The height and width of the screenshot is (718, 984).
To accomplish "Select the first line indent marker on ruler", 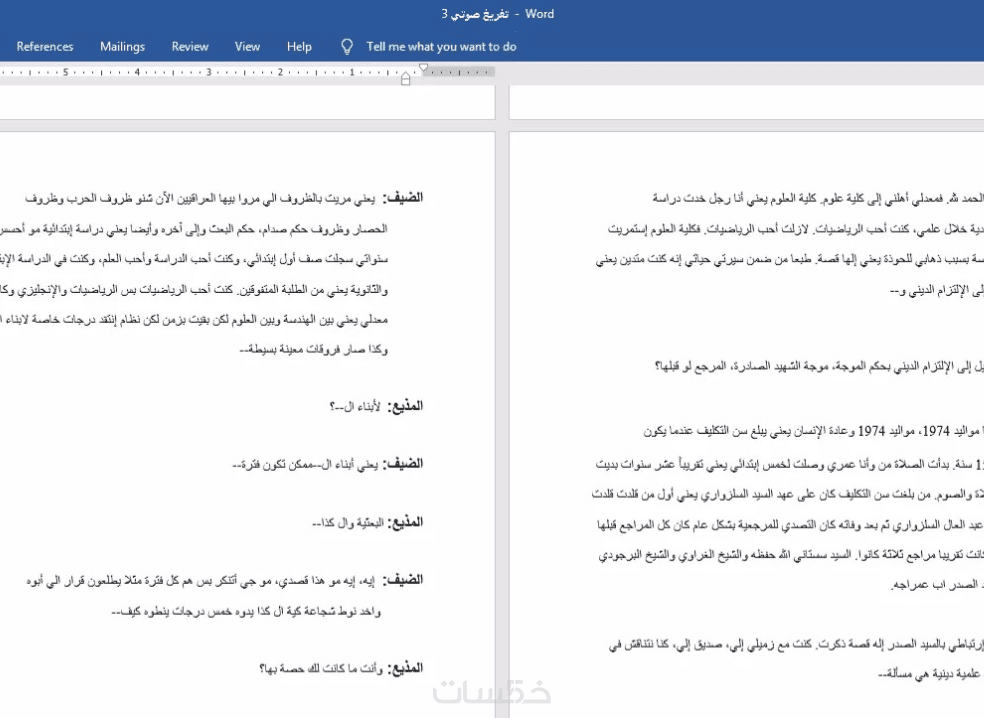I will [x=424, y=67].
